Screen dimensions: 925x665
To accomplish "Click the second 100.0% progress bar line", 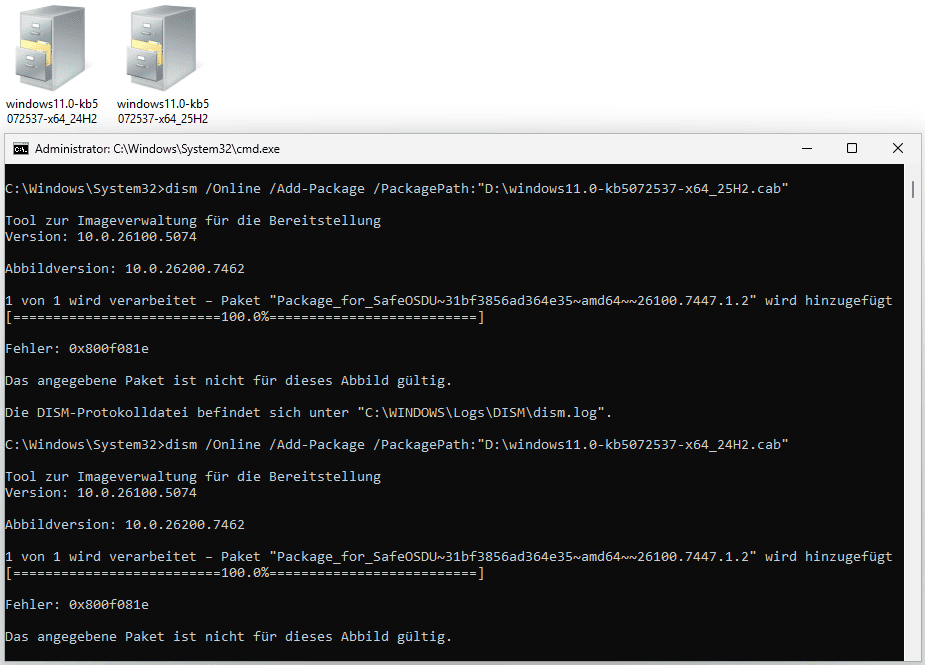I will 245,574.
